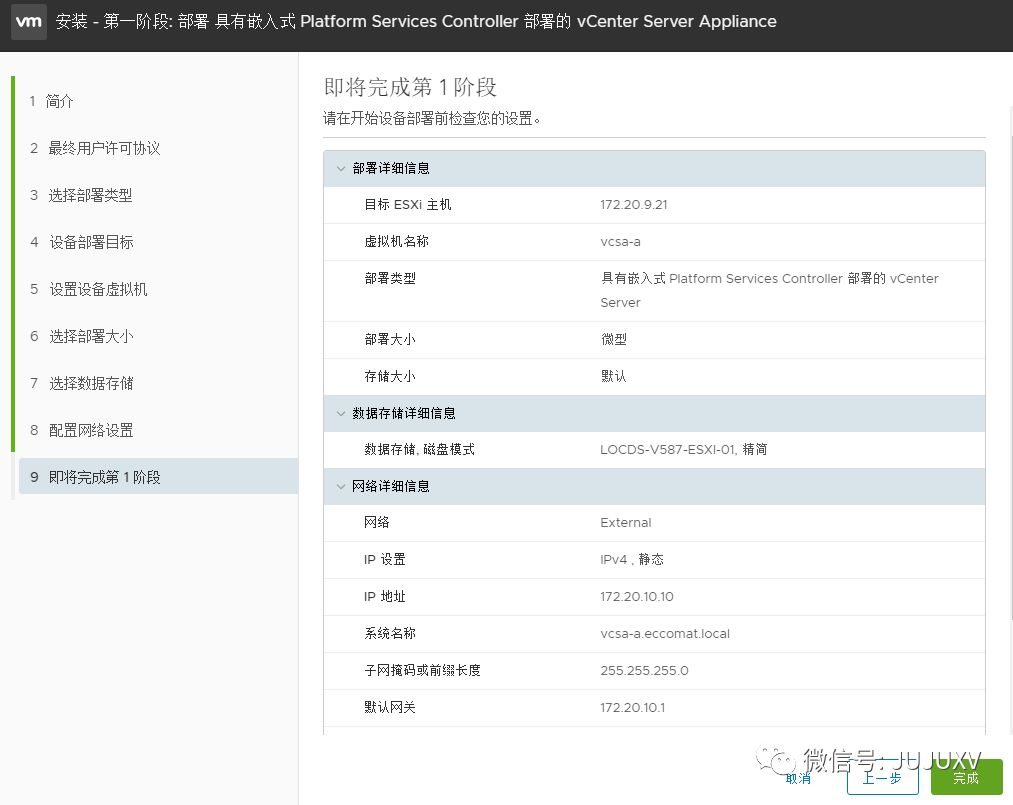Click the default gateway 172.20.10.1
Viewport: 1013px width, 805px height.
pyautogui.click(x=632, y=707)
